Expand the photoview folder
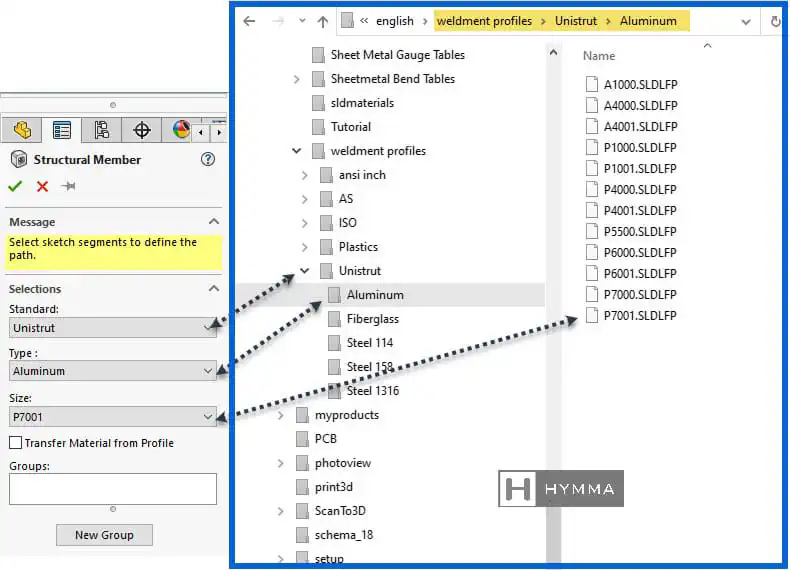Image resolution: width=790 pixels, height=570 pixels. pos(281,463)
